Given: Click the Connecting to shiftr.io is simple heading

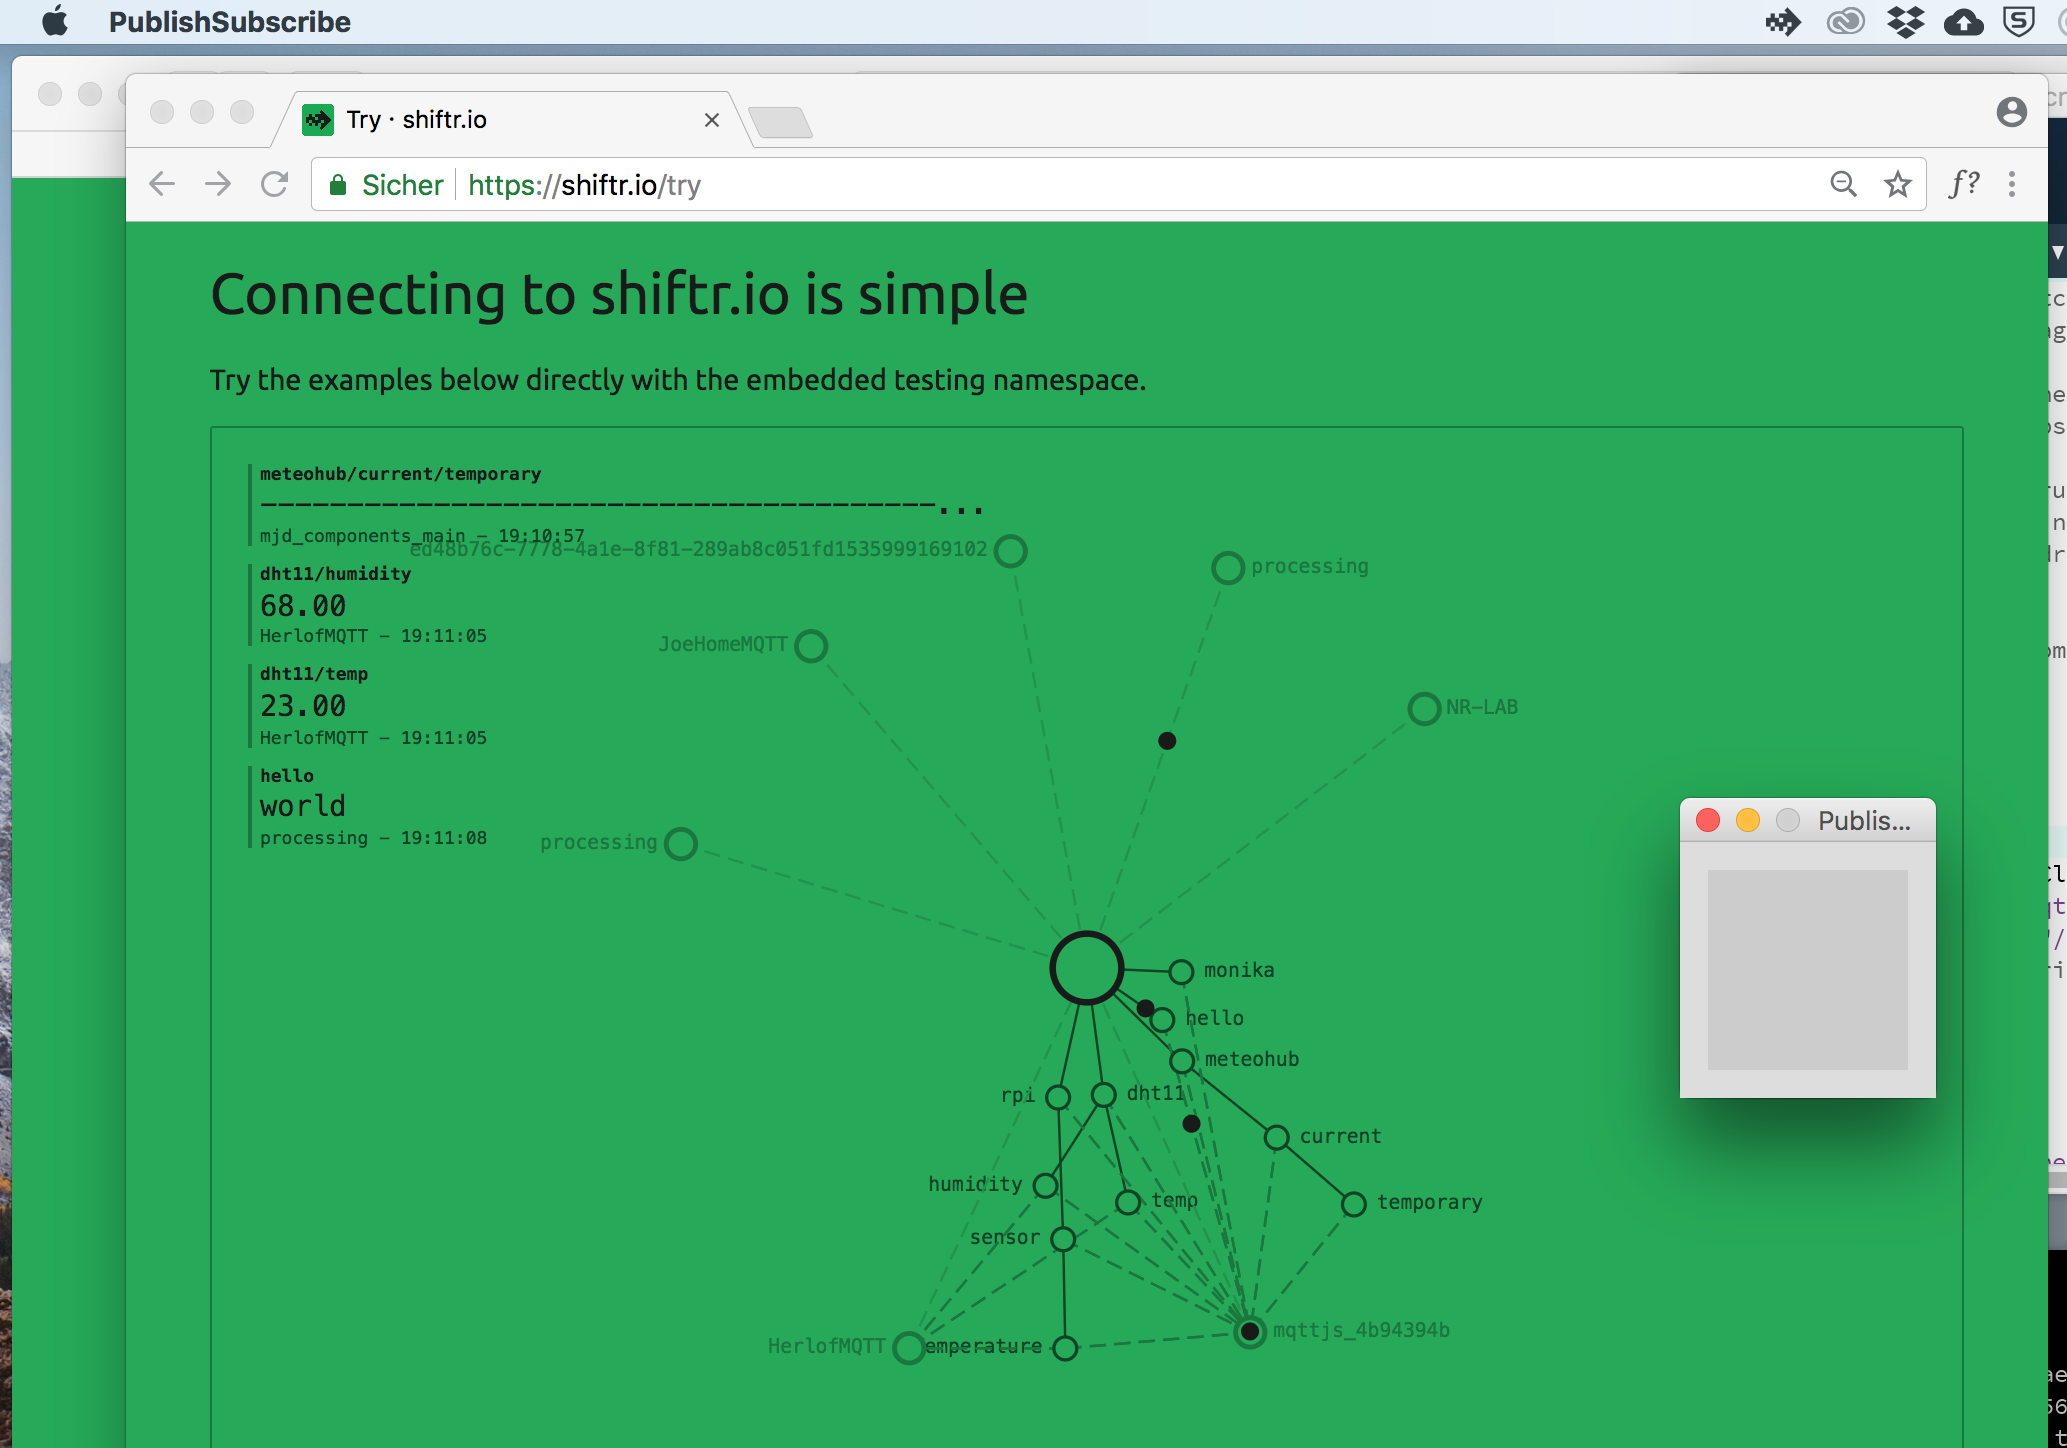Looking at the screenshot, I should 619,294.
